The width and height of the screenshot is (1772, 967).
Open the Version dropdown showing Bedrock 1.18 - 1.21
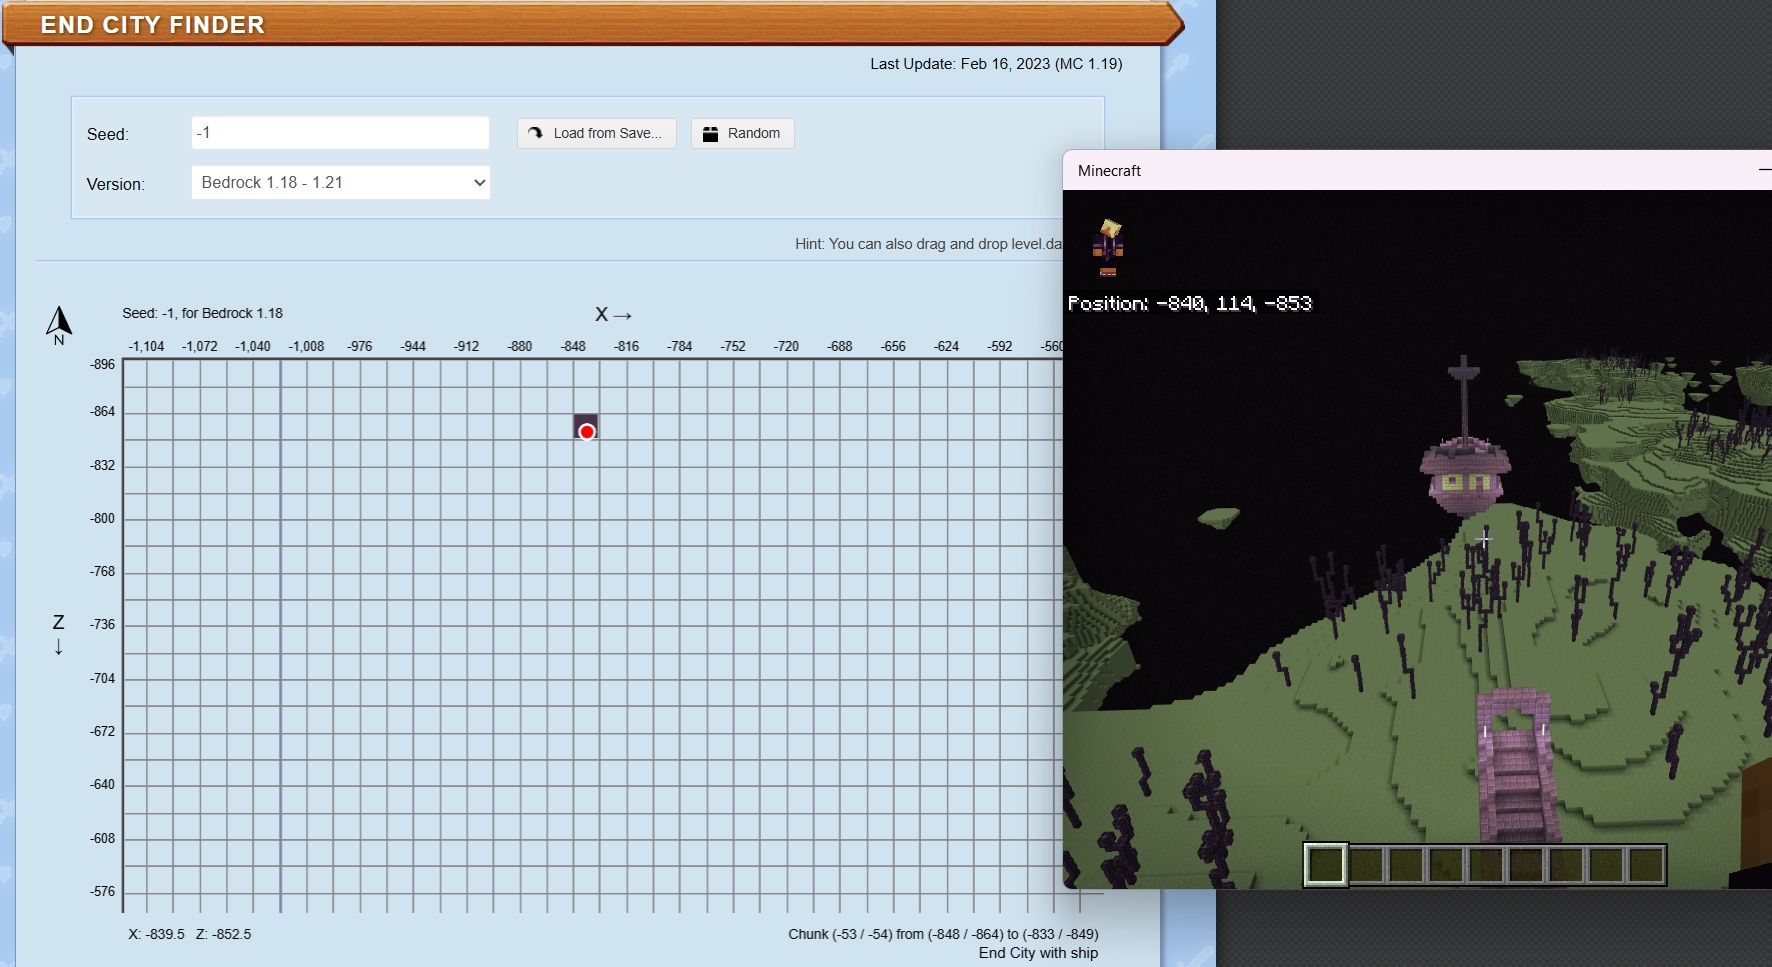coord(340,183)
